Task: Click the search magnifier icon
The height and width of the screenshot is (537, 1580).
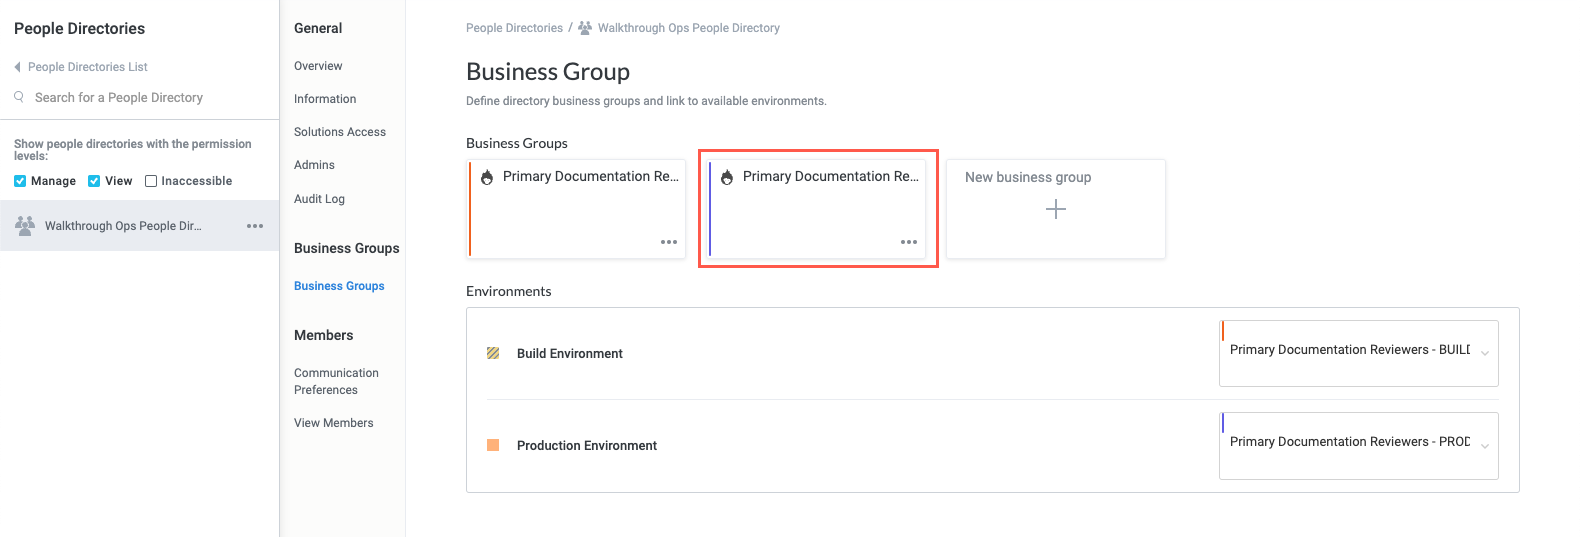Action: pyautogui.click(x=19, y=97)
